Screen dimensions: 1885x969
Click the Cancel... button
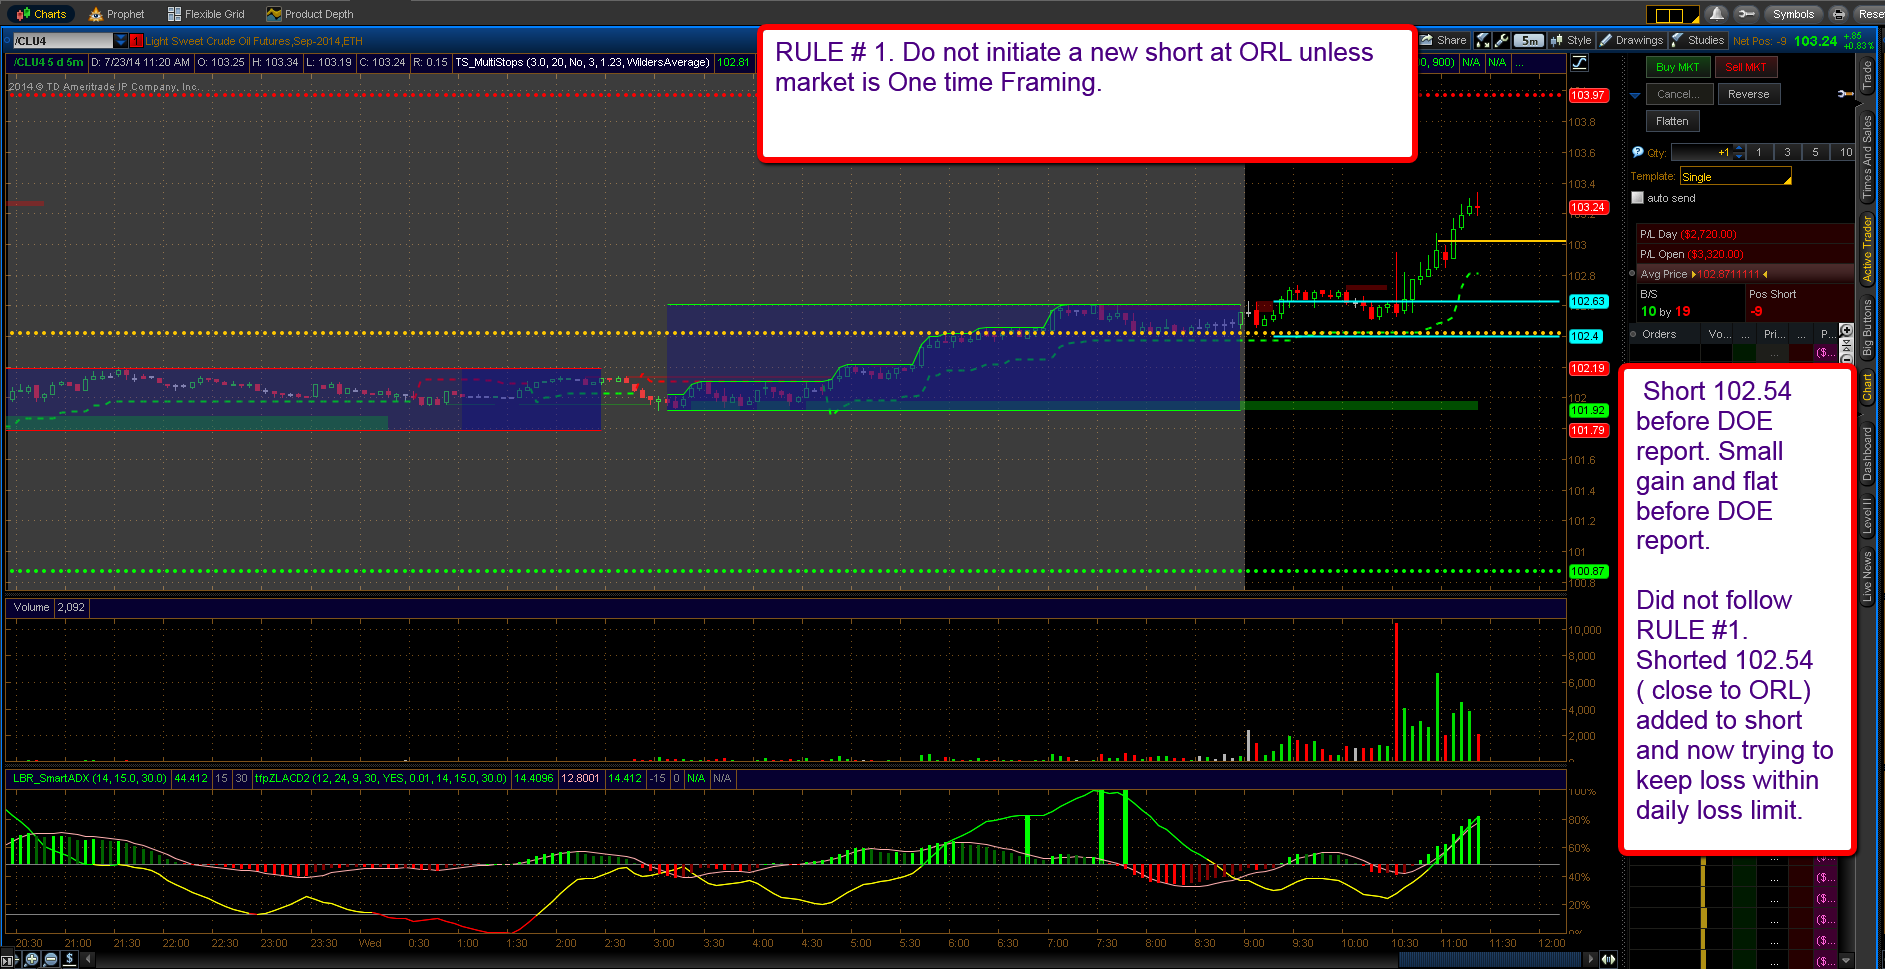coord(1678,94)
